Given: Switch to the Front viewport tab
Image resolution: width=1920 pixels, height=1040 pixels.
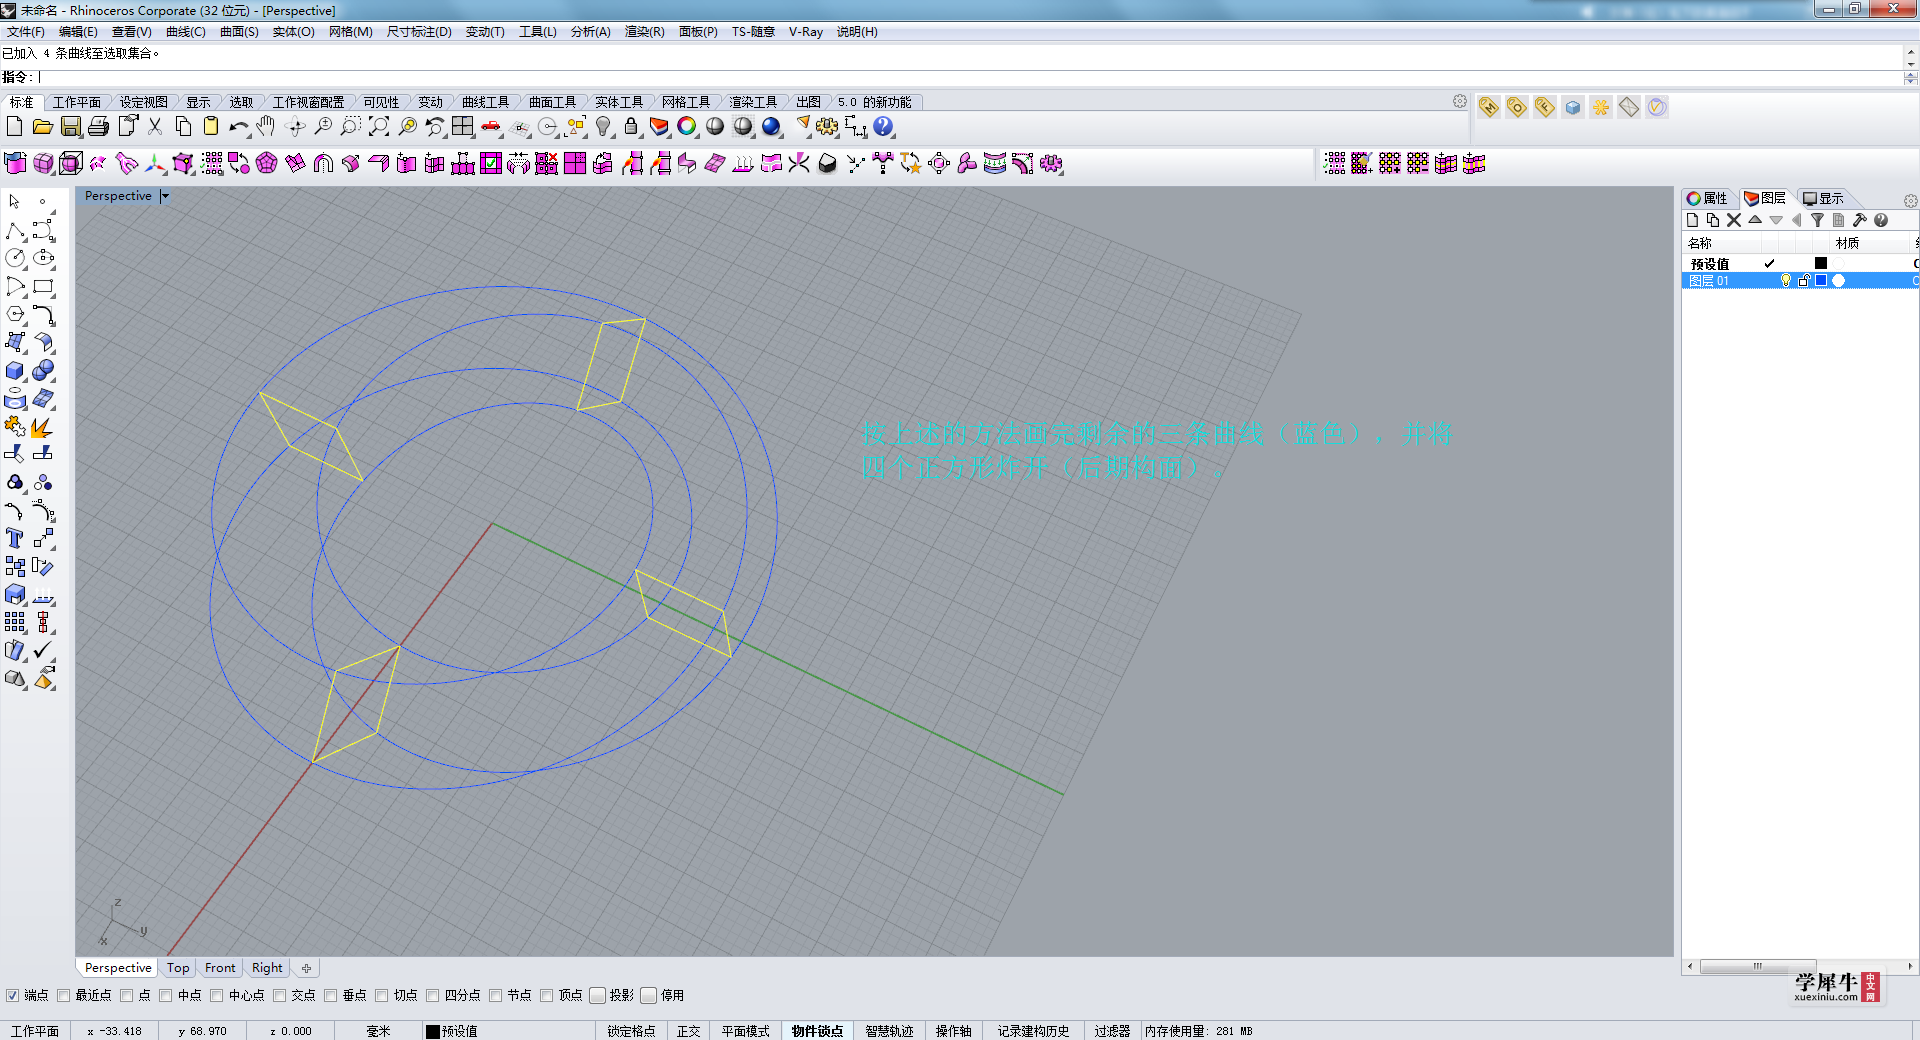Looking at the screenshot, I should [x=220, y=968].
